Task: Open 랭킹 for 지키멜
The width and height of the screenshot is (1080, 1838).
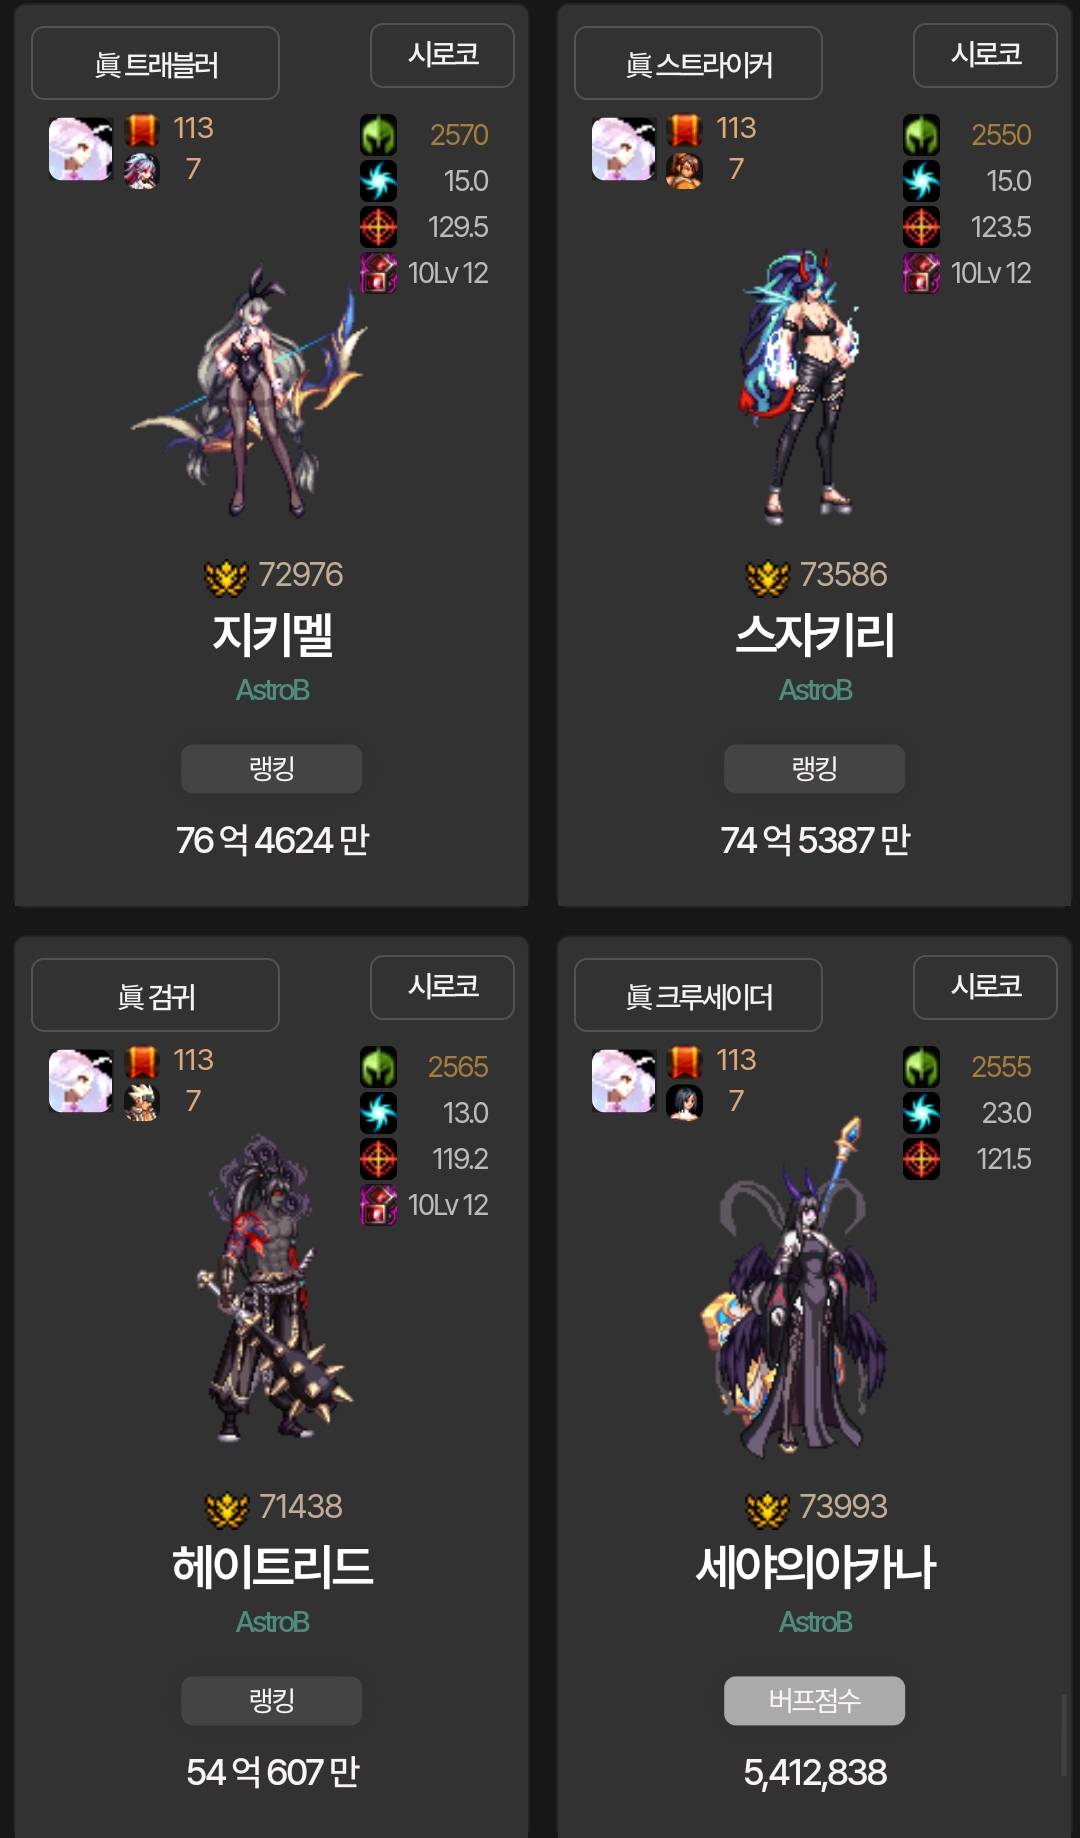Action: coord(271,768)
